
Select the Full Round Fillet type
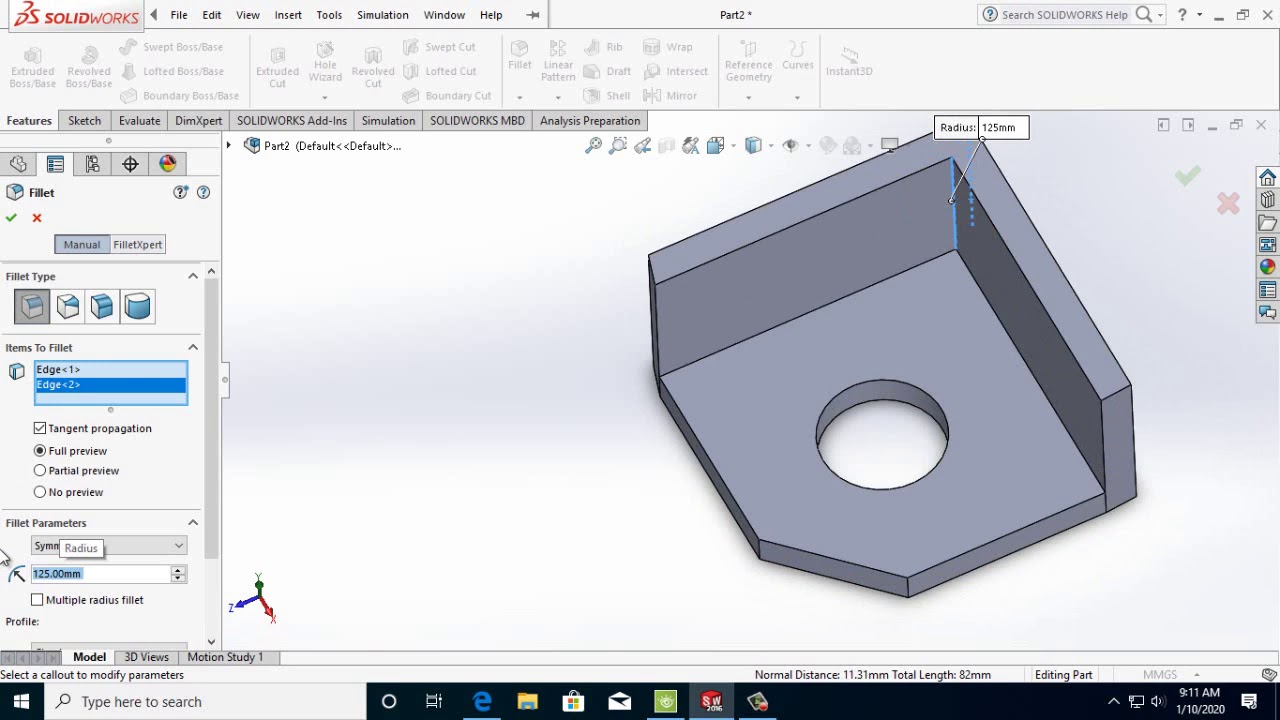(137, 306)
